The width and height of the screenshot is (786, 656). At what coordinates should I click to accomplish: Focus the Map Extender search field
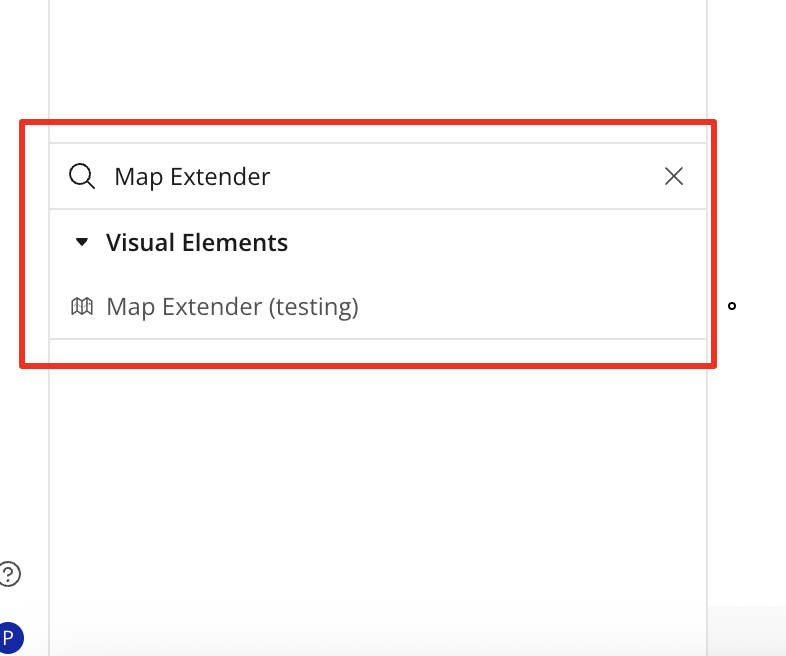380,177
